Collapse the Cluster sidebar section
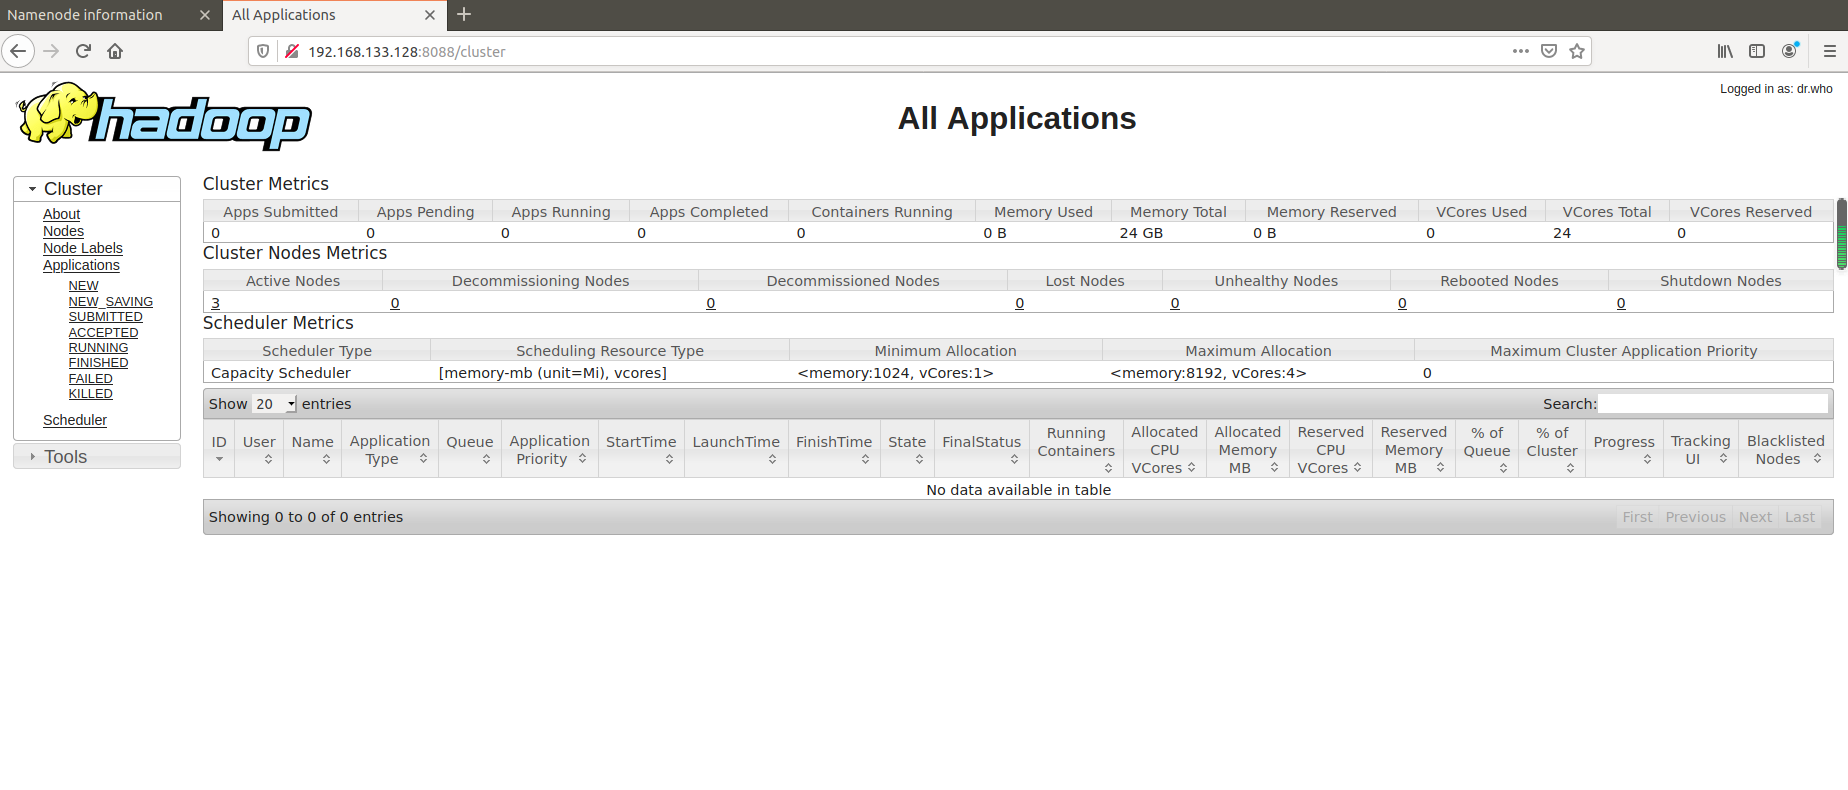1848x790 pixels. 97,189
